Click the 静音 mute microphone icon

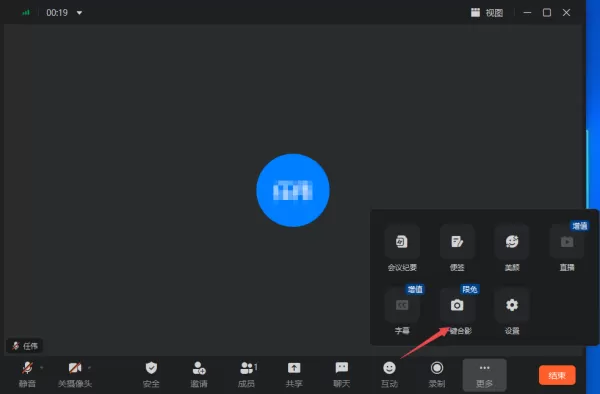27,368
